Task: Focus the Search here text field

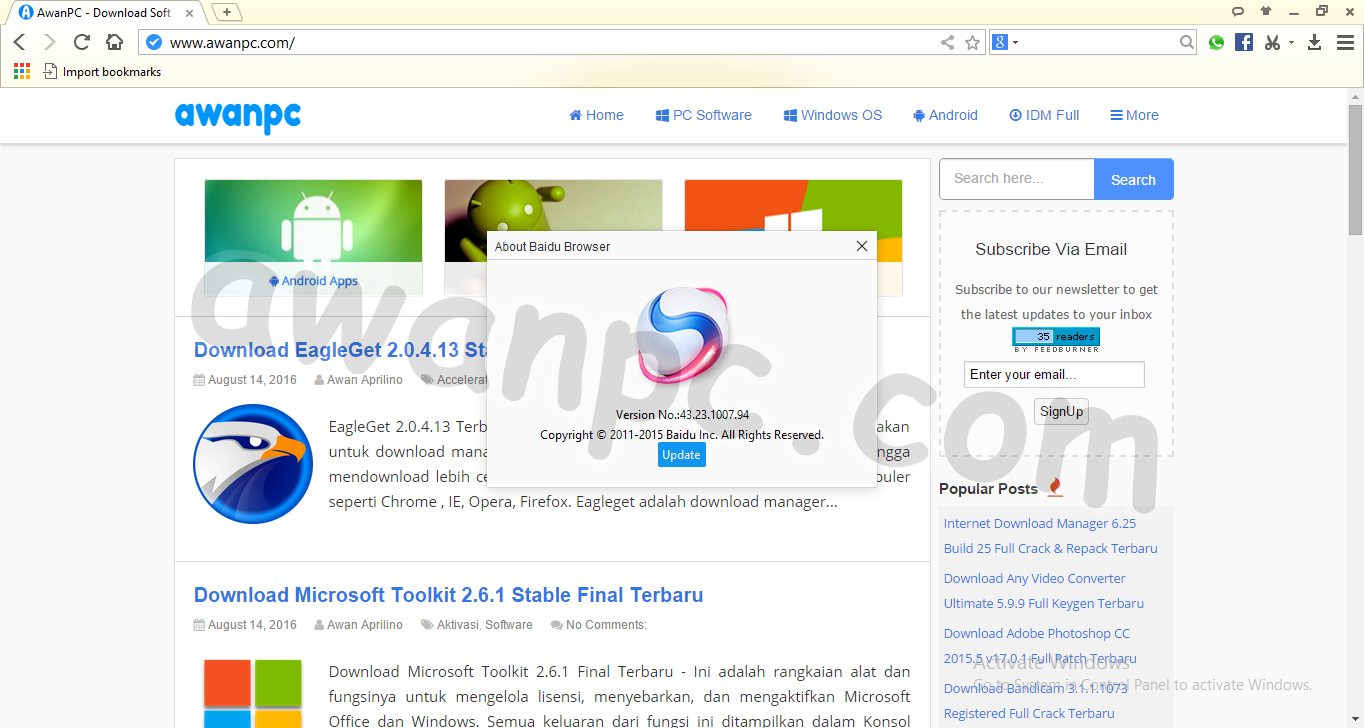Action: (x=1016, y=179)
